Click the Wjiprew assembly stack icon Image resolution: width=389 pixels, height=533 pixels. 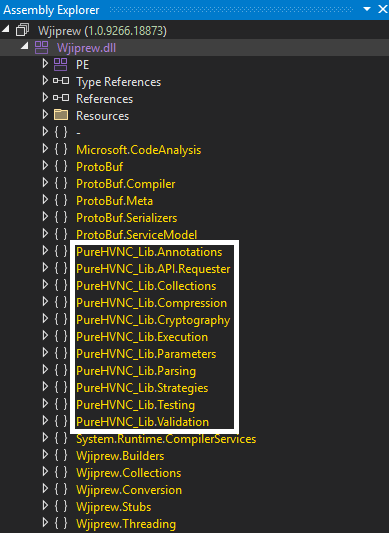tap(23, 30)
